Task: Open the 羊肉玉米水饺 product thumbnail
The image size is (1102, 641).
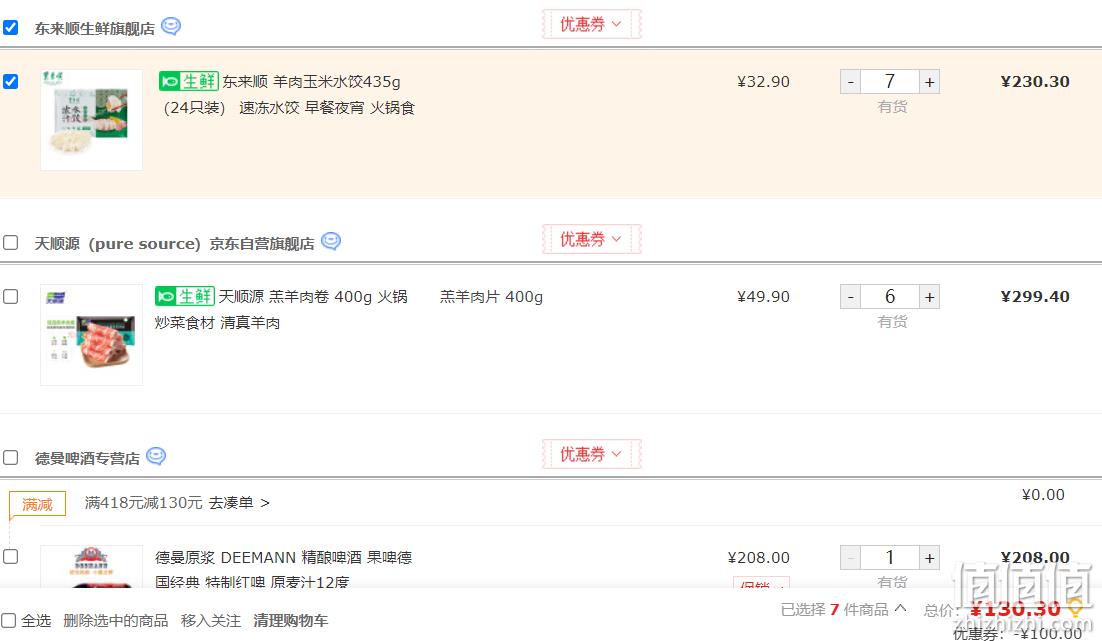Action: pos(91,119)
